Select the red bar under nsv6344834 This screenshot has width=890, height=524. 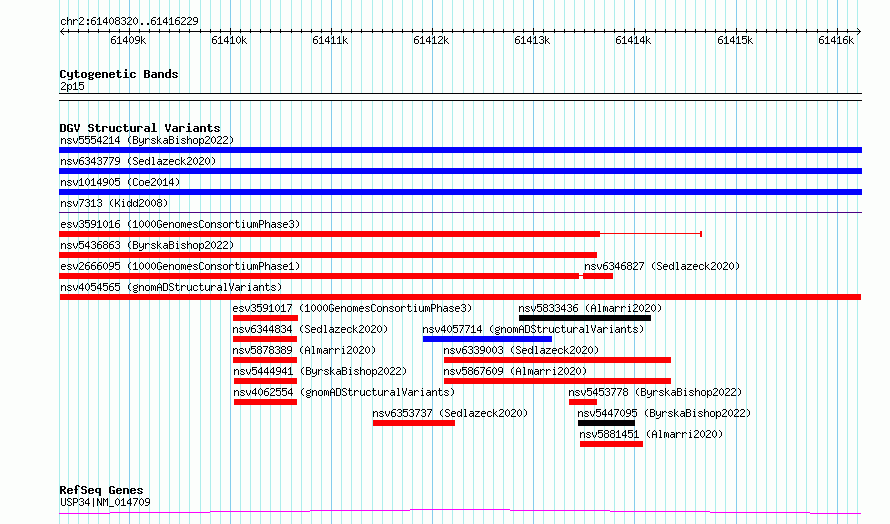click(265, 339)
